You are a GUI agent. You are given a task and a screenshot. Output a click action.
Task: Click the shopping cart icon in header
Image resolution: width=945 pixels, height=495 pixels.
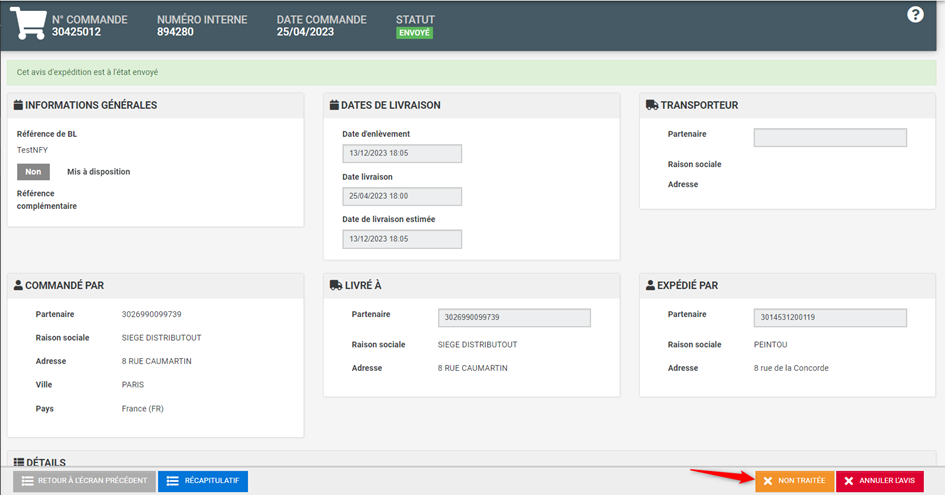[x=28, y=24]
